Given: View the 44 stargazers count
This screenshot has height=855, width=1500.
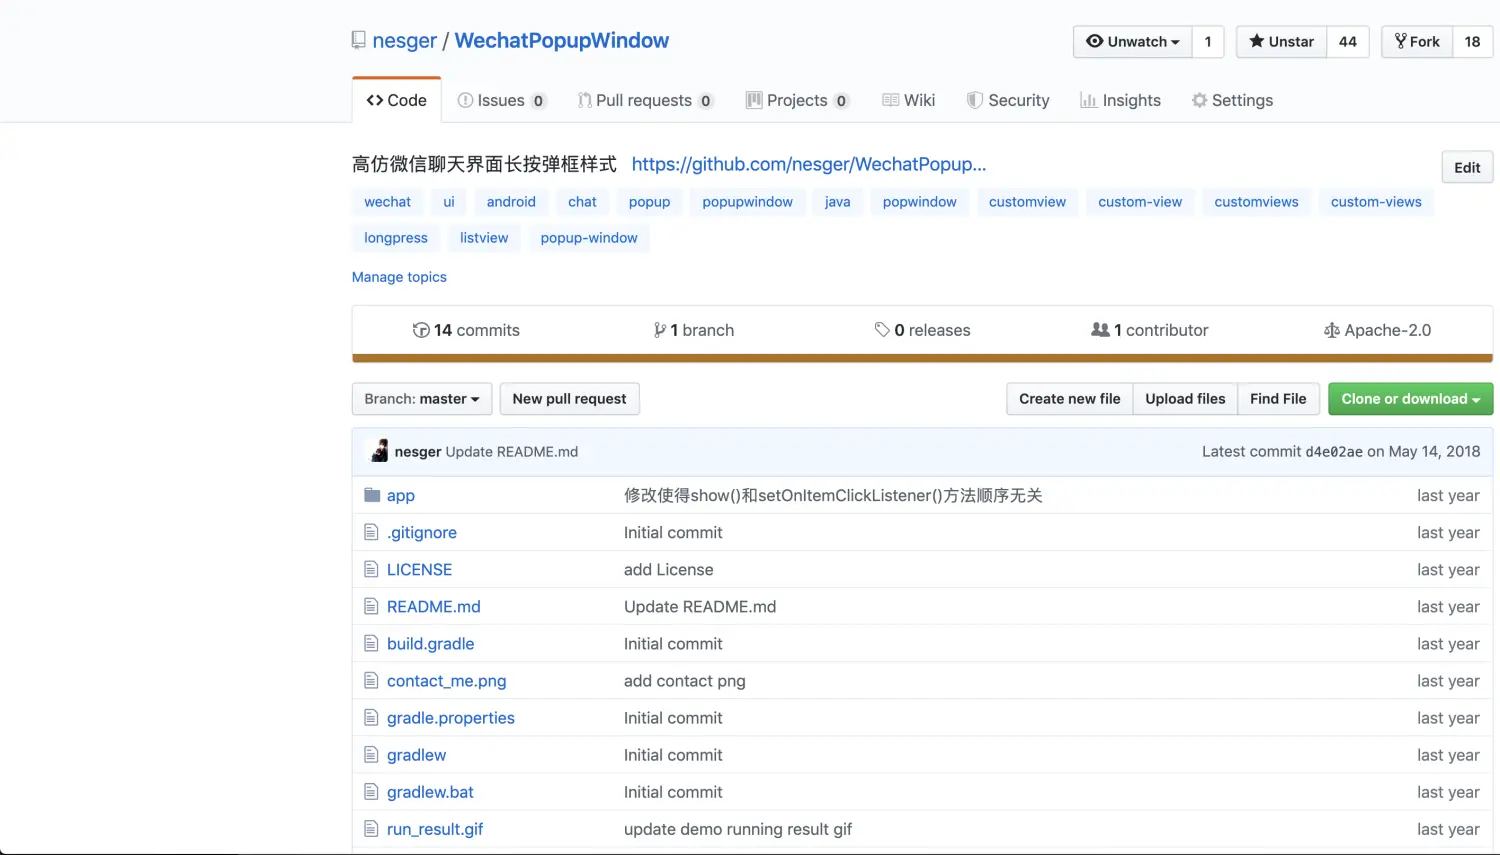Looking at the screenshot, I should [1348, 41].
